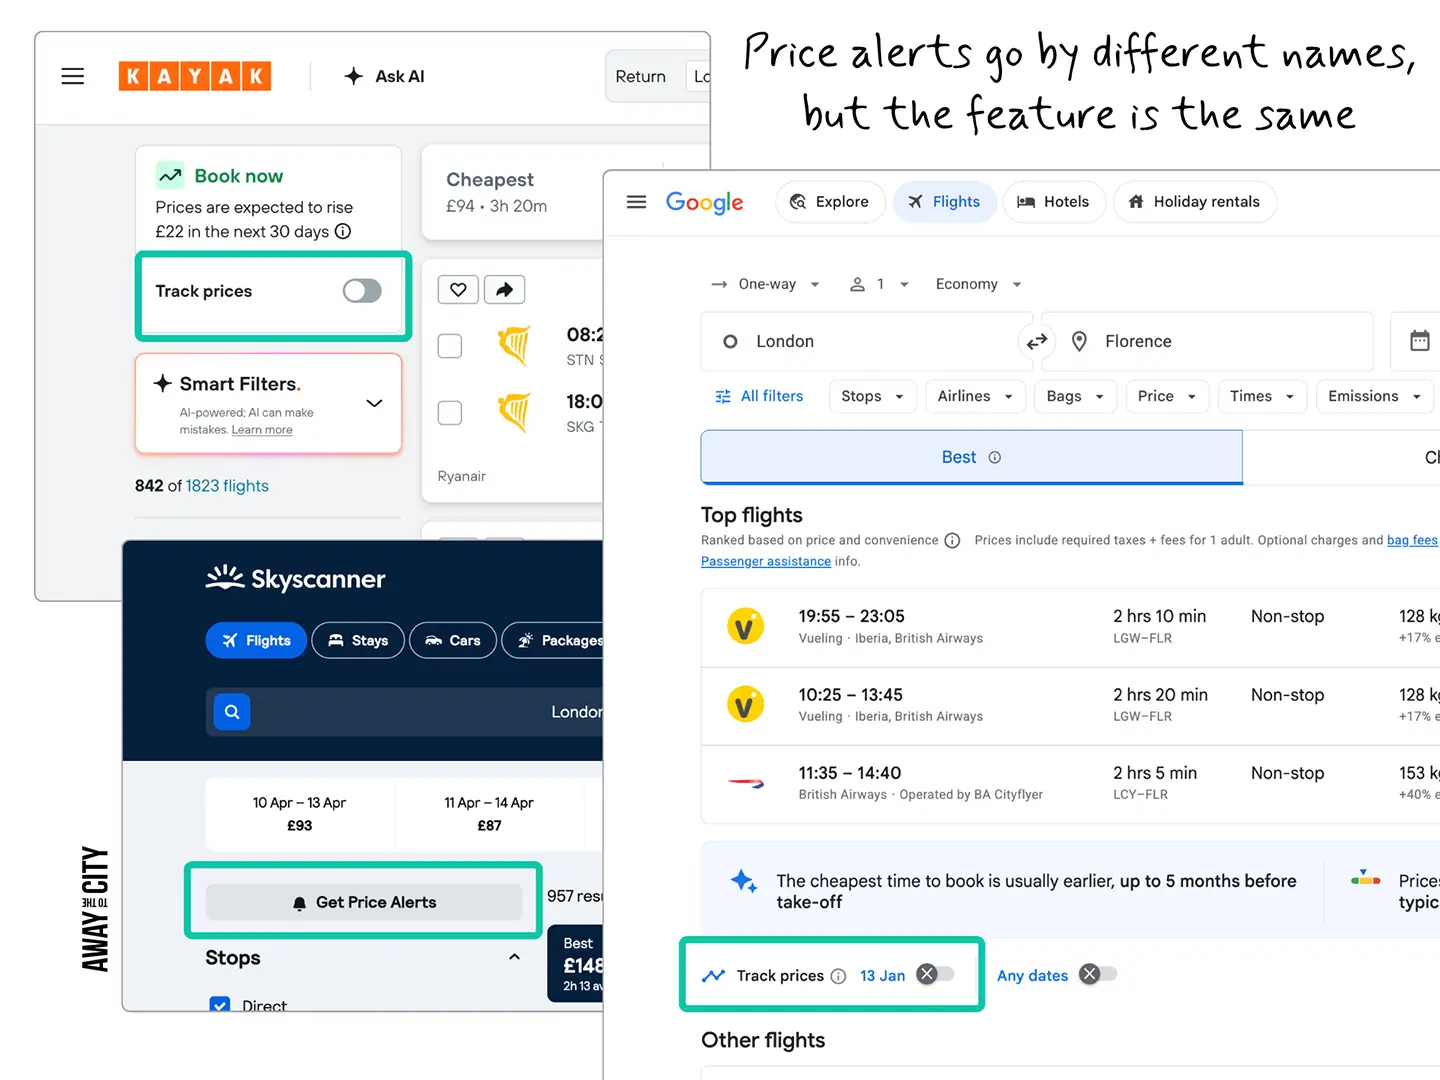The image size is (1440, 1080).
Task: Open the Airlines filter dropdown
Action: point(975,396)
